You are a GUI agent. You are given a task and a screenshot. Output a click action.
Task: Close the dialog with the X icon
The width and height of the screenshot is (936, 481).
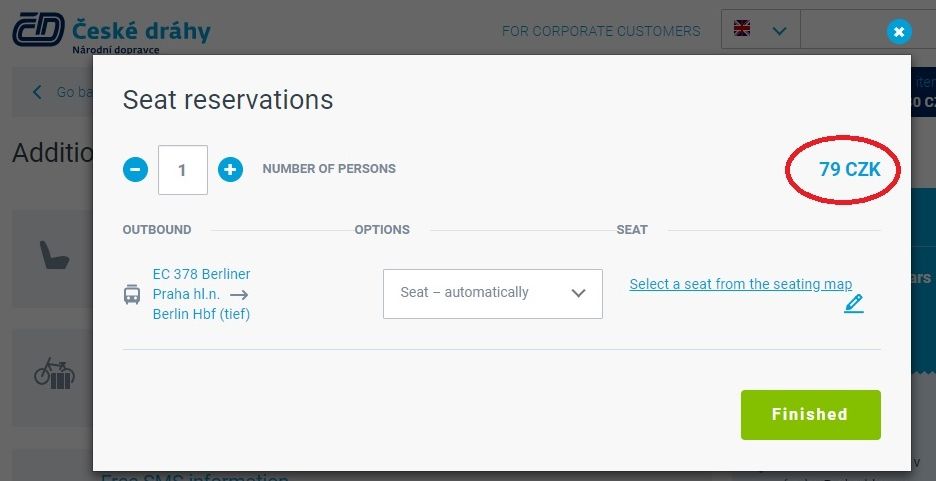point(899,32)
